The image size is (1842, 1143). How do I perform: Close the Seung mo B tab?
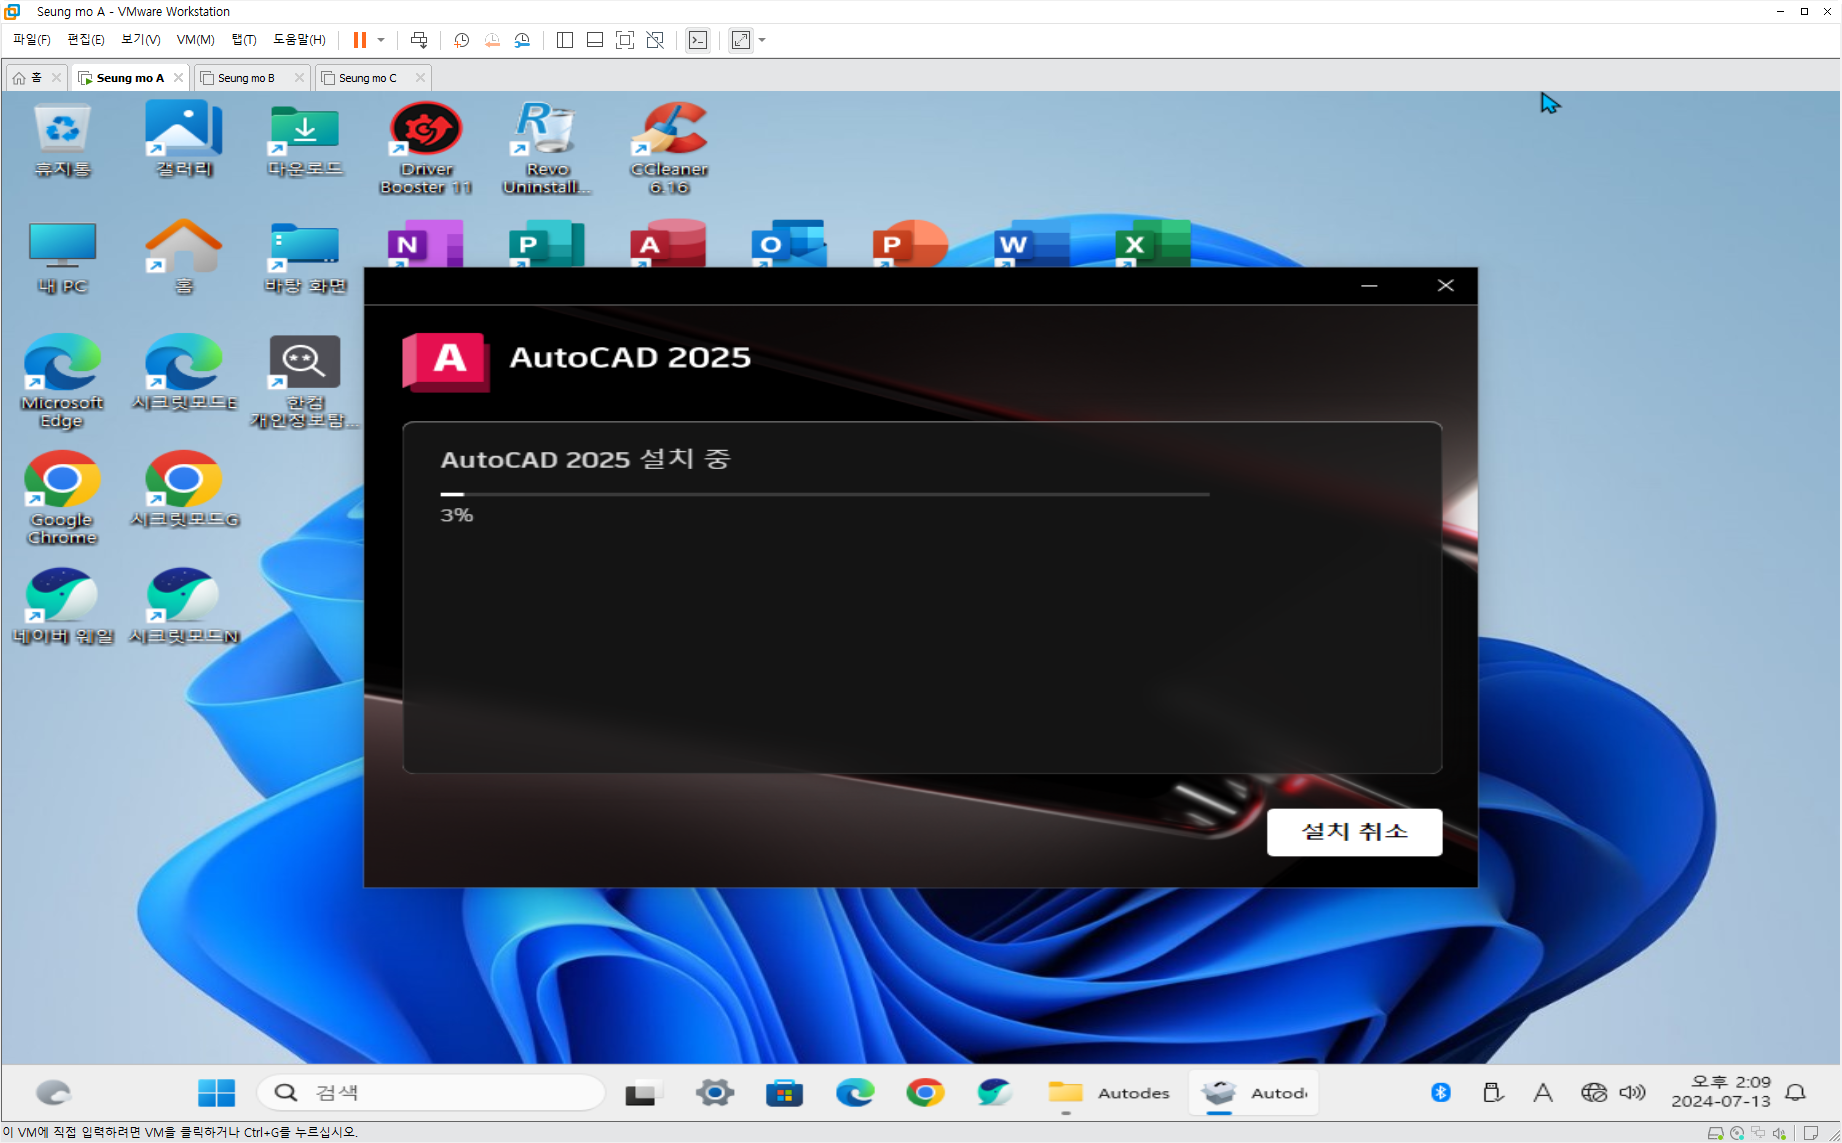tap(299, 77)
